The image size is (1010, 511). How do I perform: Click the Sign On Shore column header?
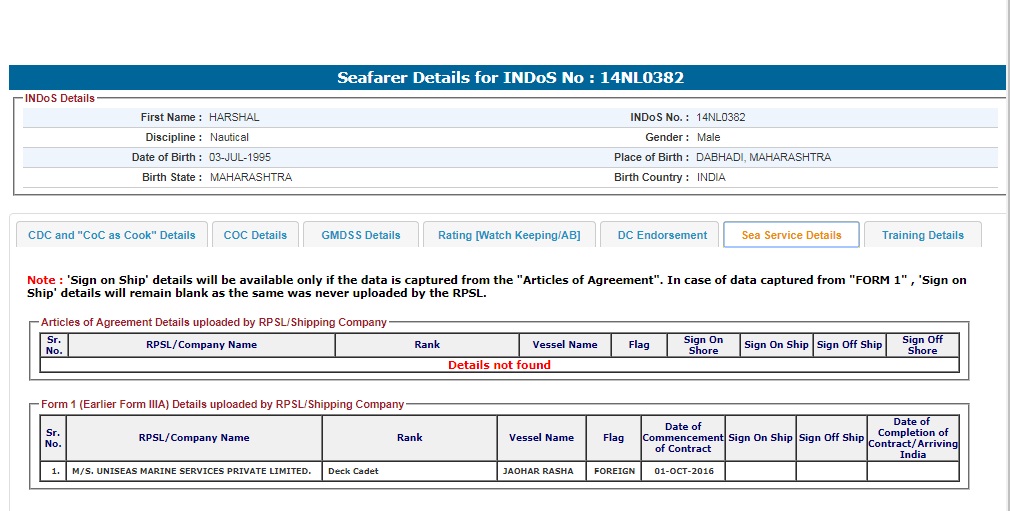pyautogui.click(x=703, y=345)
